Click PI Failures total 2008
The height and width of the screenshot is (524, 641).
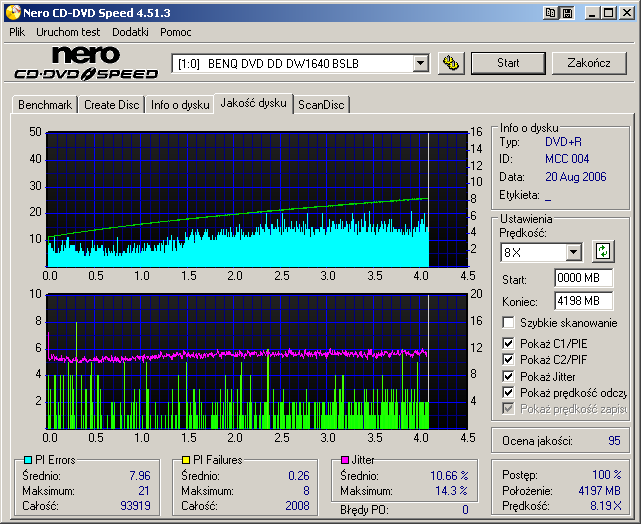(x=297, y=506)
